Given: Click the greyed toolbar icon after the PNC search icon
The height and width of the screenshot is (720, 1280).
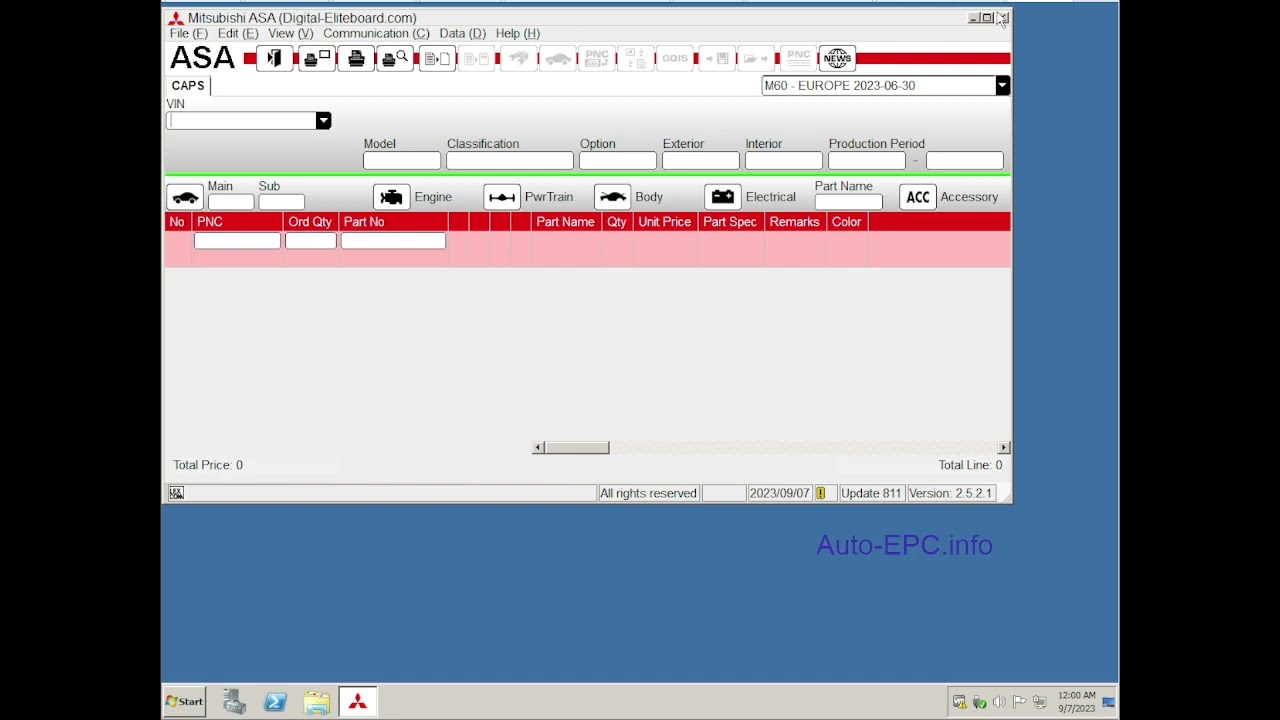Looking at the screenshot, I should click(x=636, y=58).
